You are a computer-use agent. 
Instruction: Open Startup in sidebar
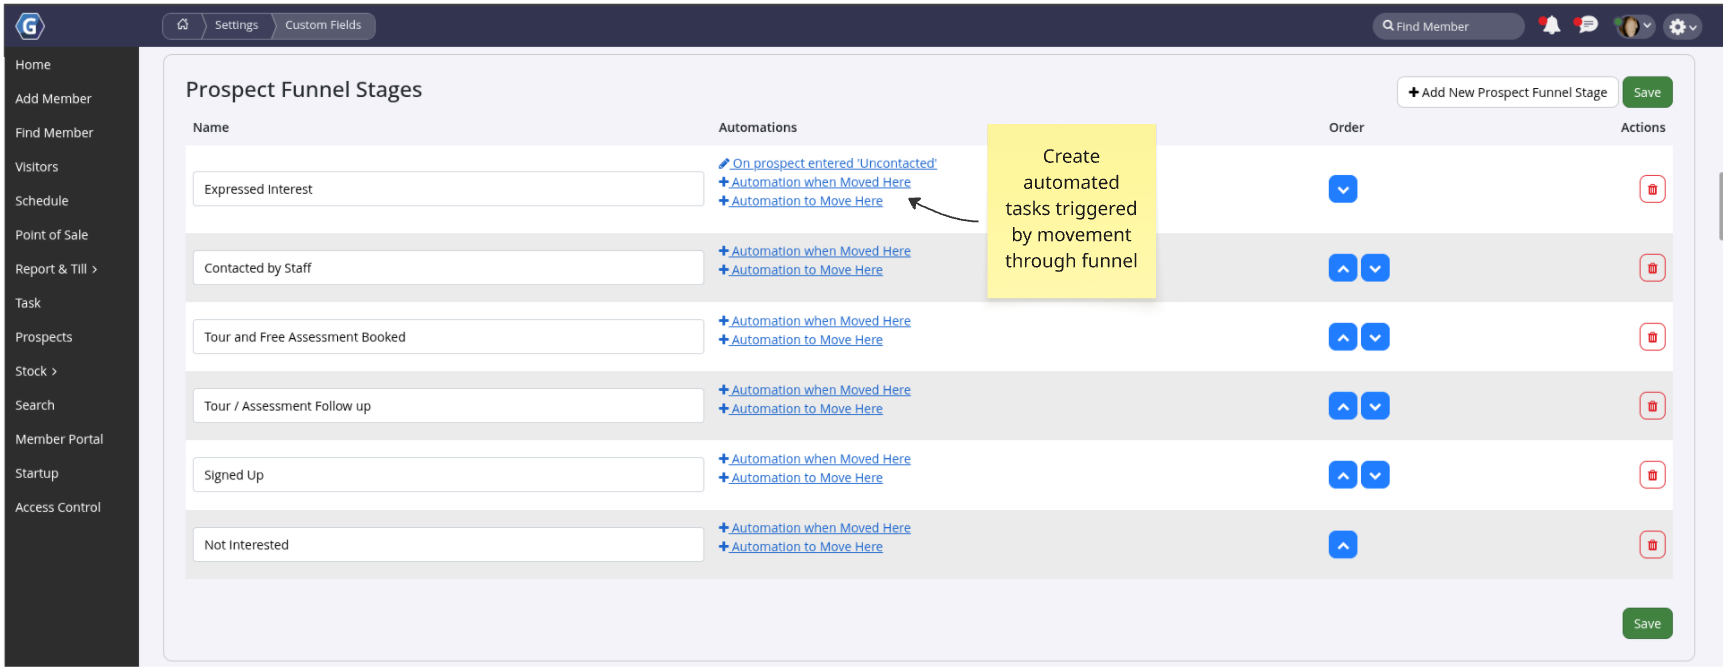[x=37, y=473]
